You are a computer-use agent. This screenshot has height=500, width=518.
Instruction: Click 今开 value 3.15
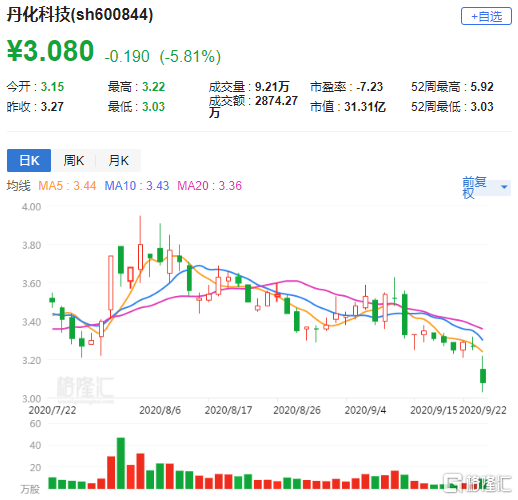52,87
